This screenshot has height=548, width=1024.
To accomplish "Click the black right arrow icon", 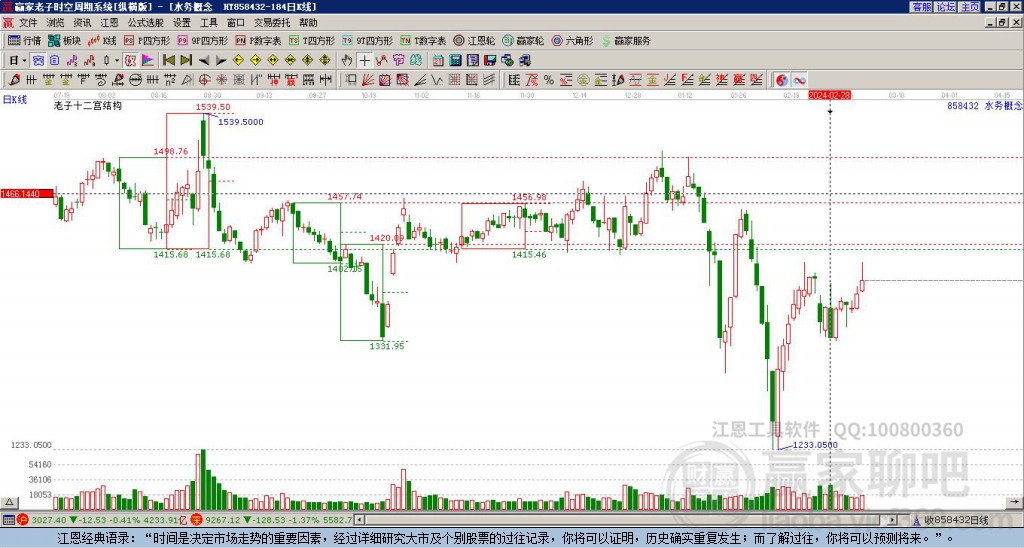I will pos(221,61).
